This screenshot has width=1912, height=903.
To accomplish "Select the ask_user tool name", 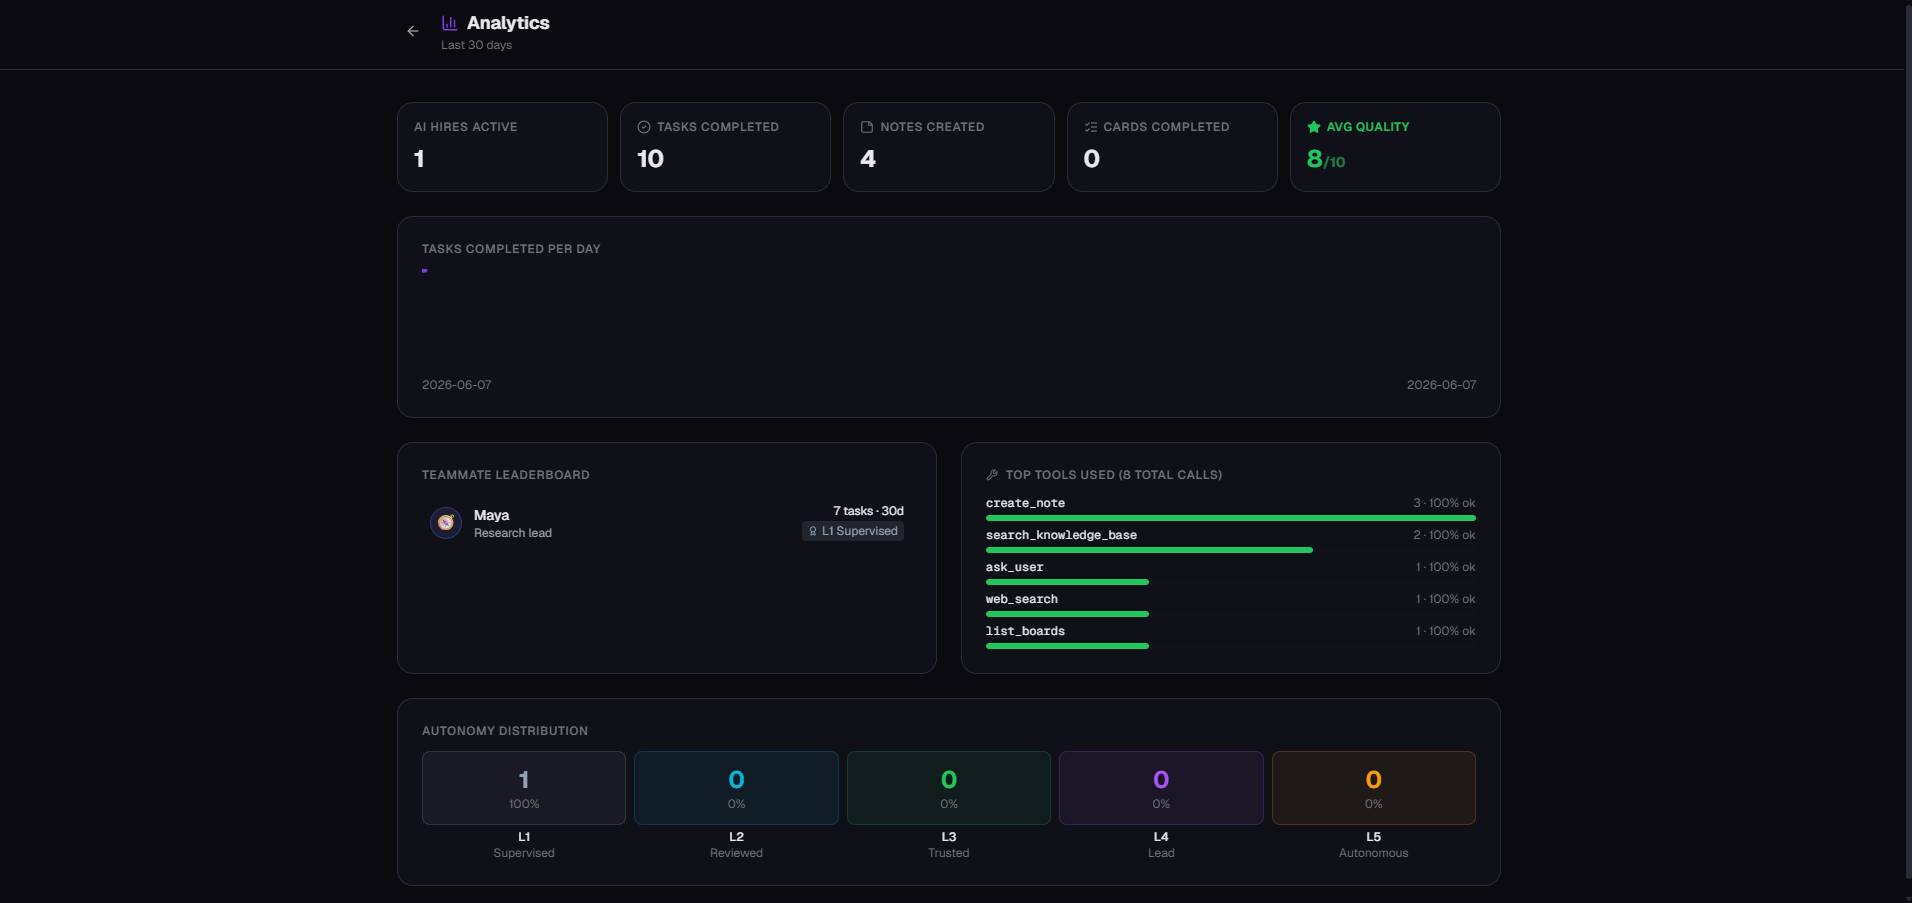I will tap(1014, 567).
